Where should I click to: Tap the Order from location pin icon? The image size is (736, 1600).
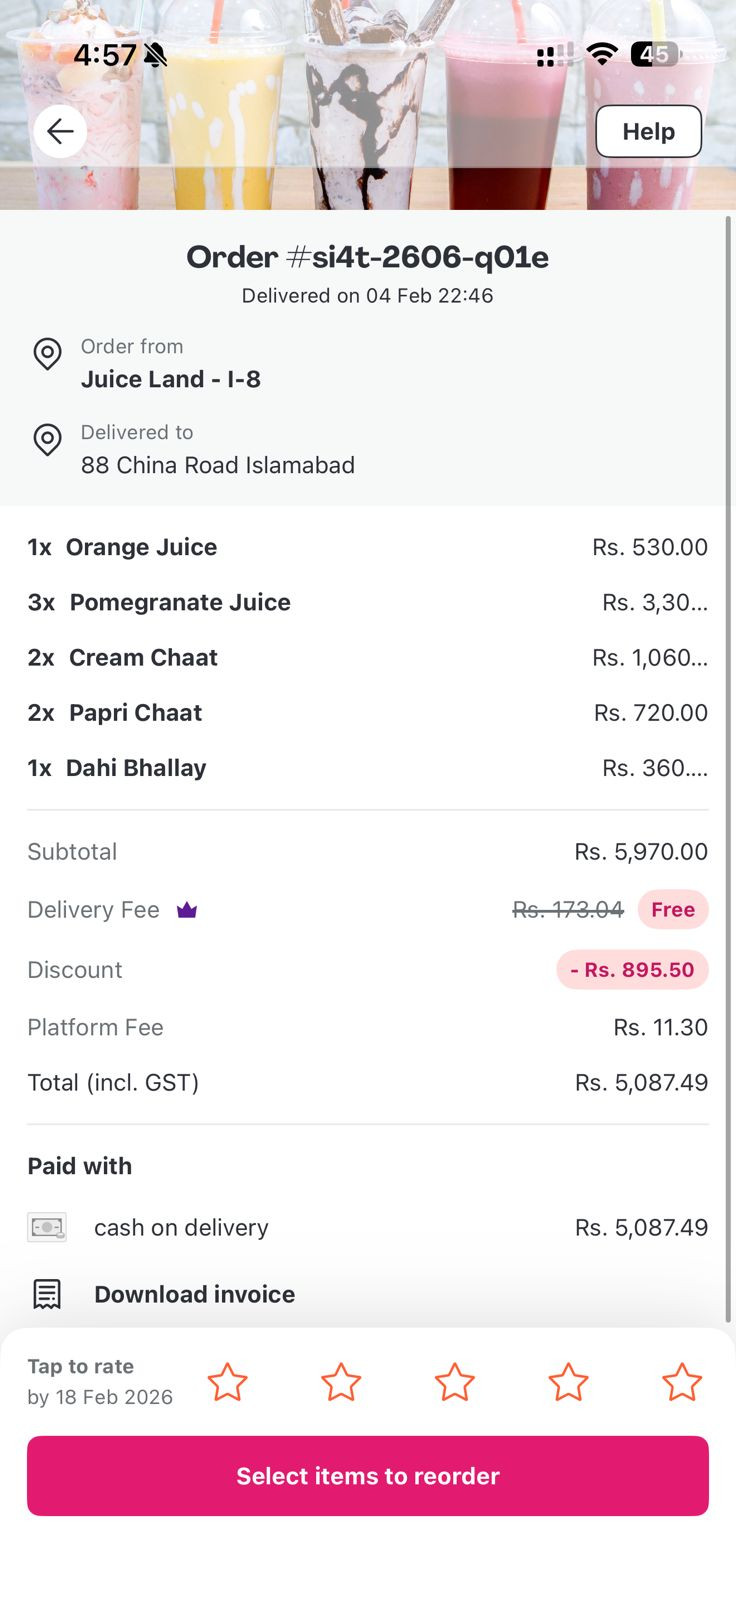click(x=47, y=354)
